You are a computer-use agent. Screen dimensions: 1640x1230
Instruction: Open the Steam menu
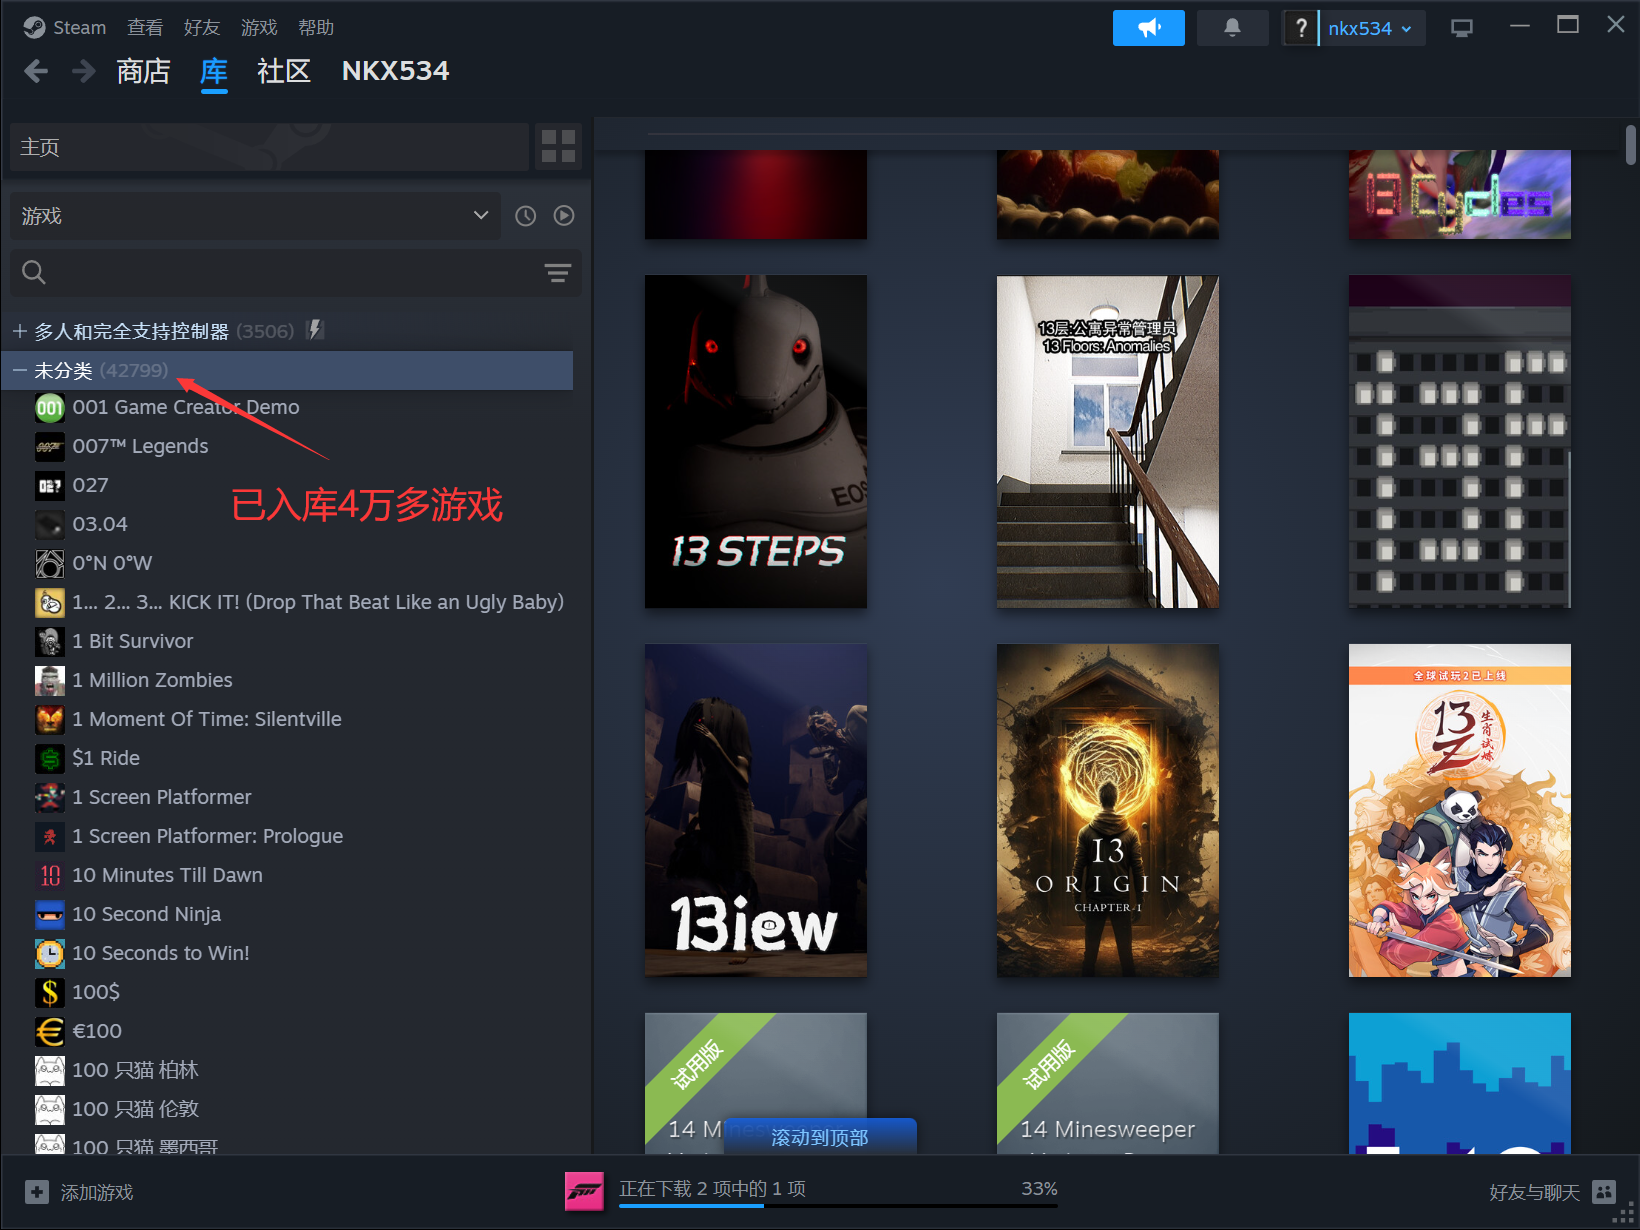pos(65,28)
